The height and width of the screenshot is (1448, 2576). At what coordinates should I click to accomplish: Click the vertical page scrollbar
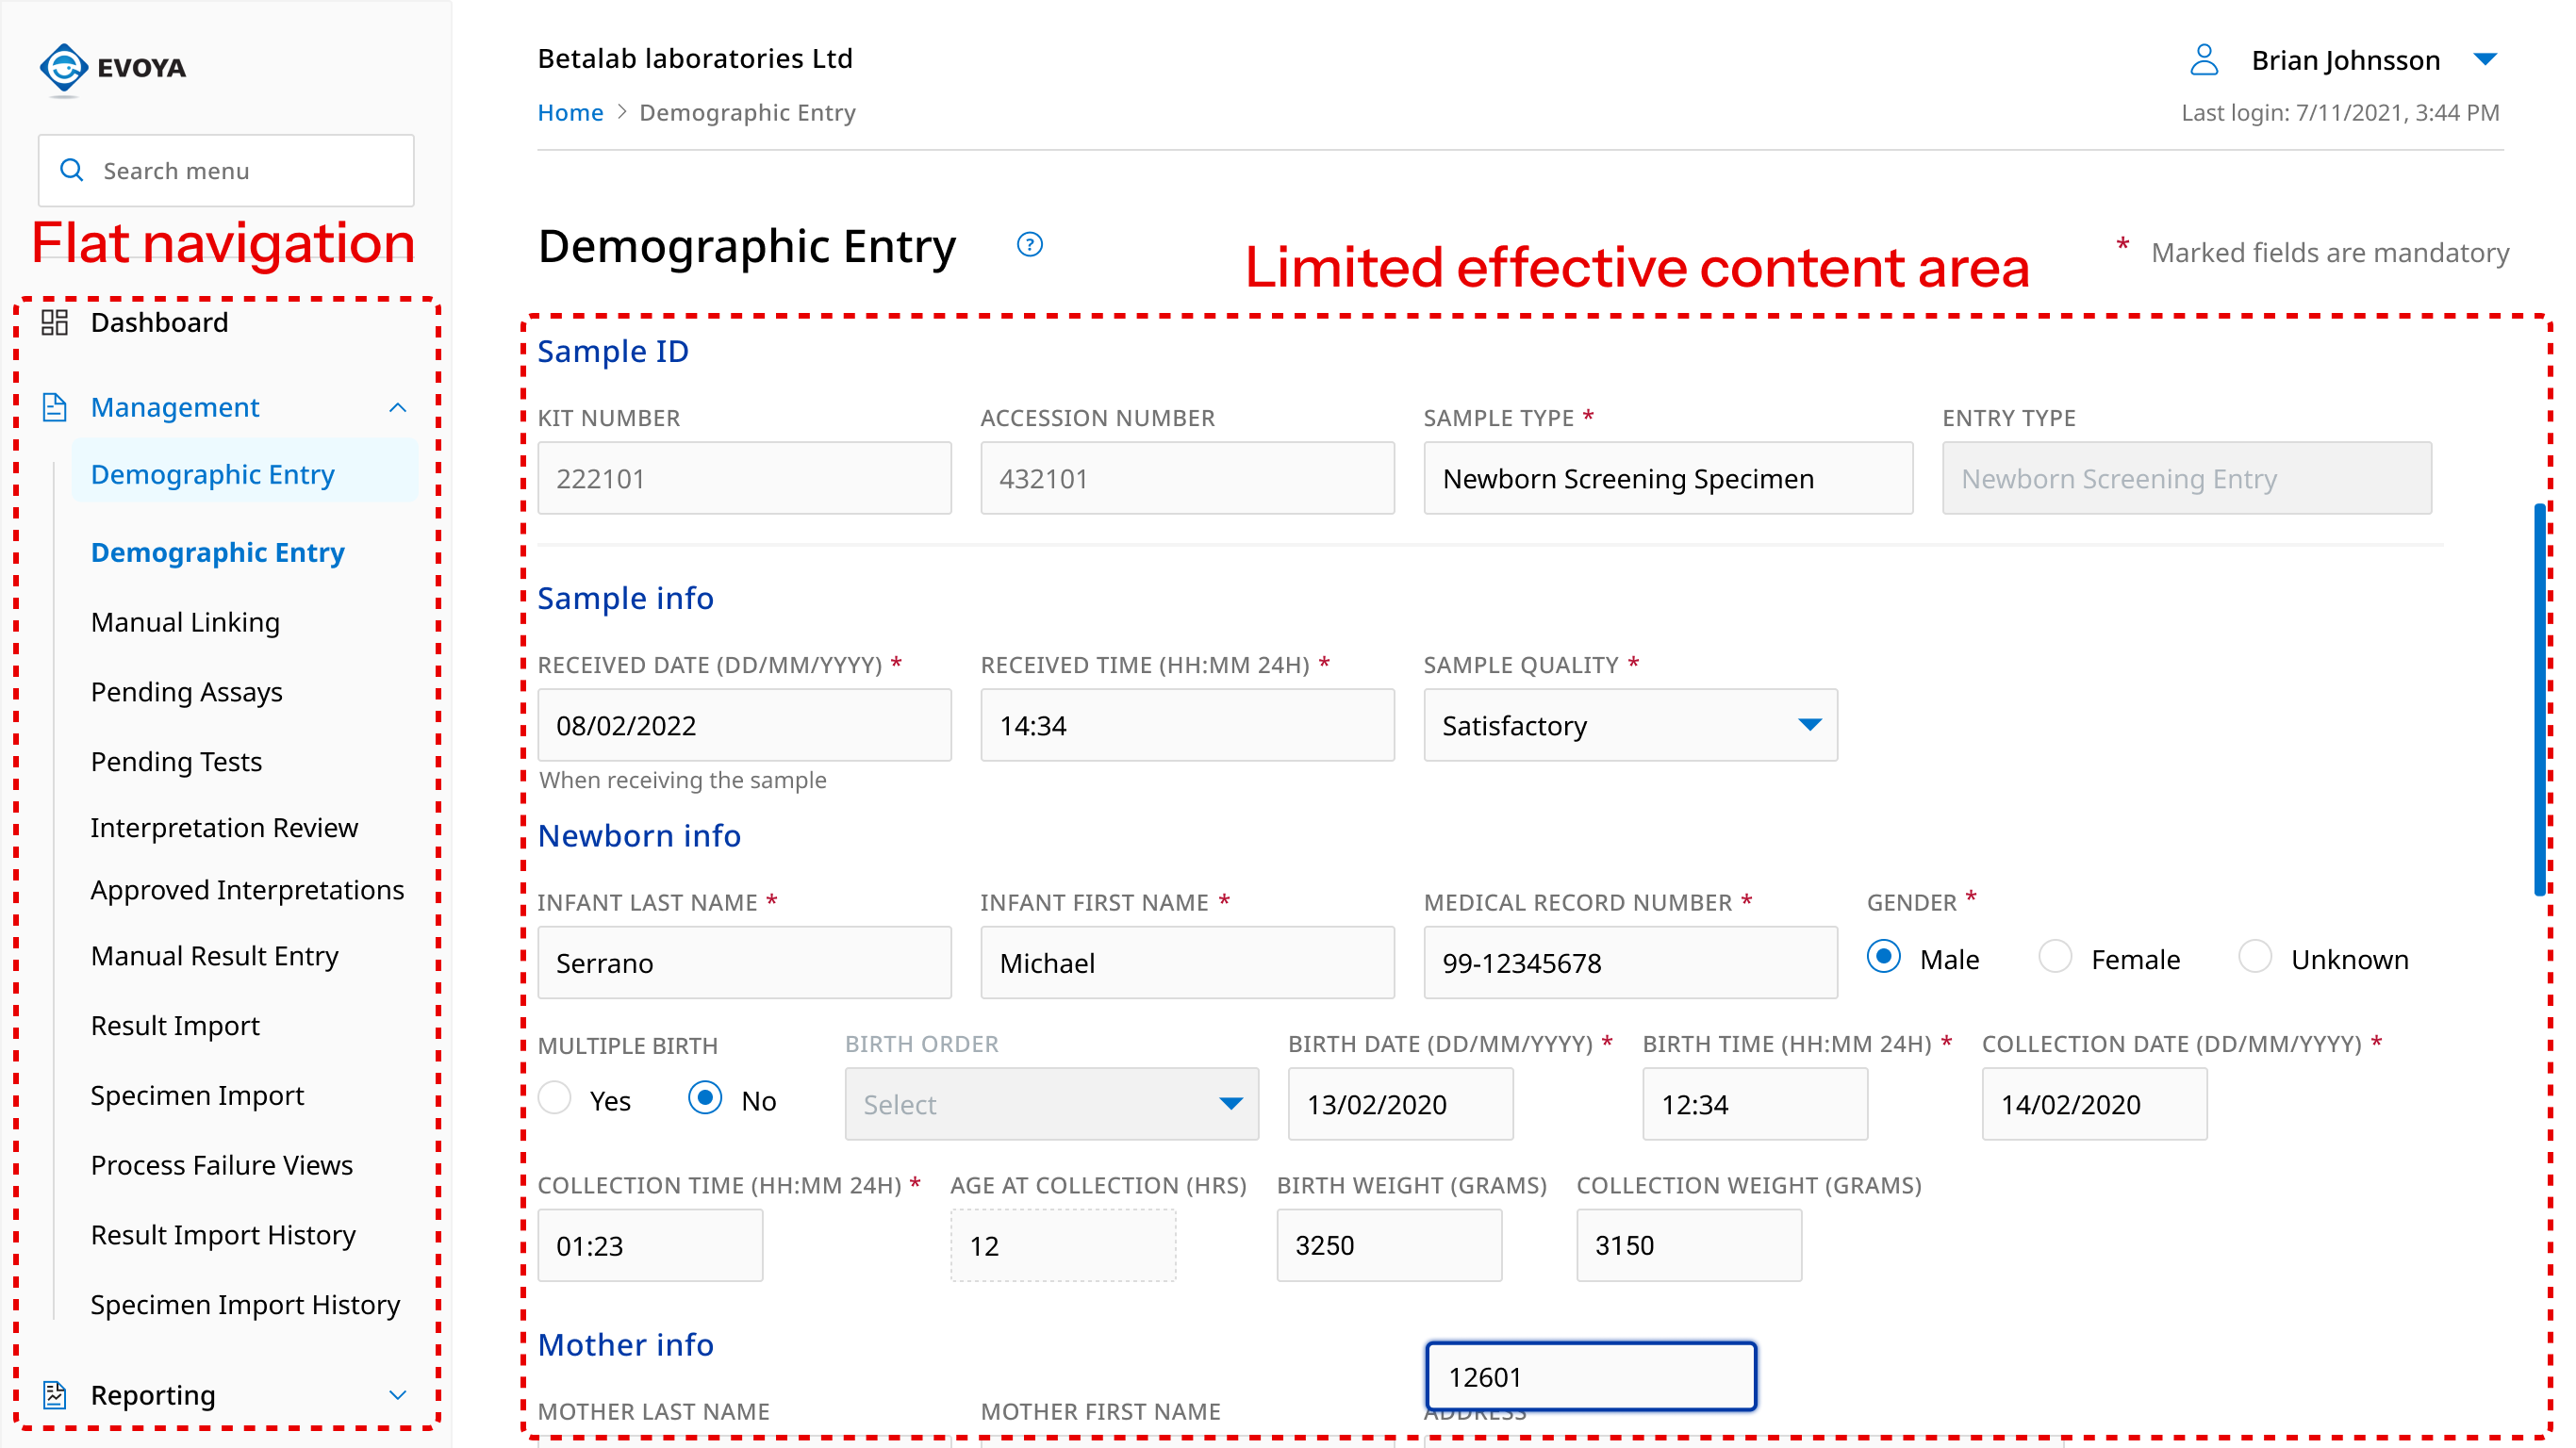2540,700
